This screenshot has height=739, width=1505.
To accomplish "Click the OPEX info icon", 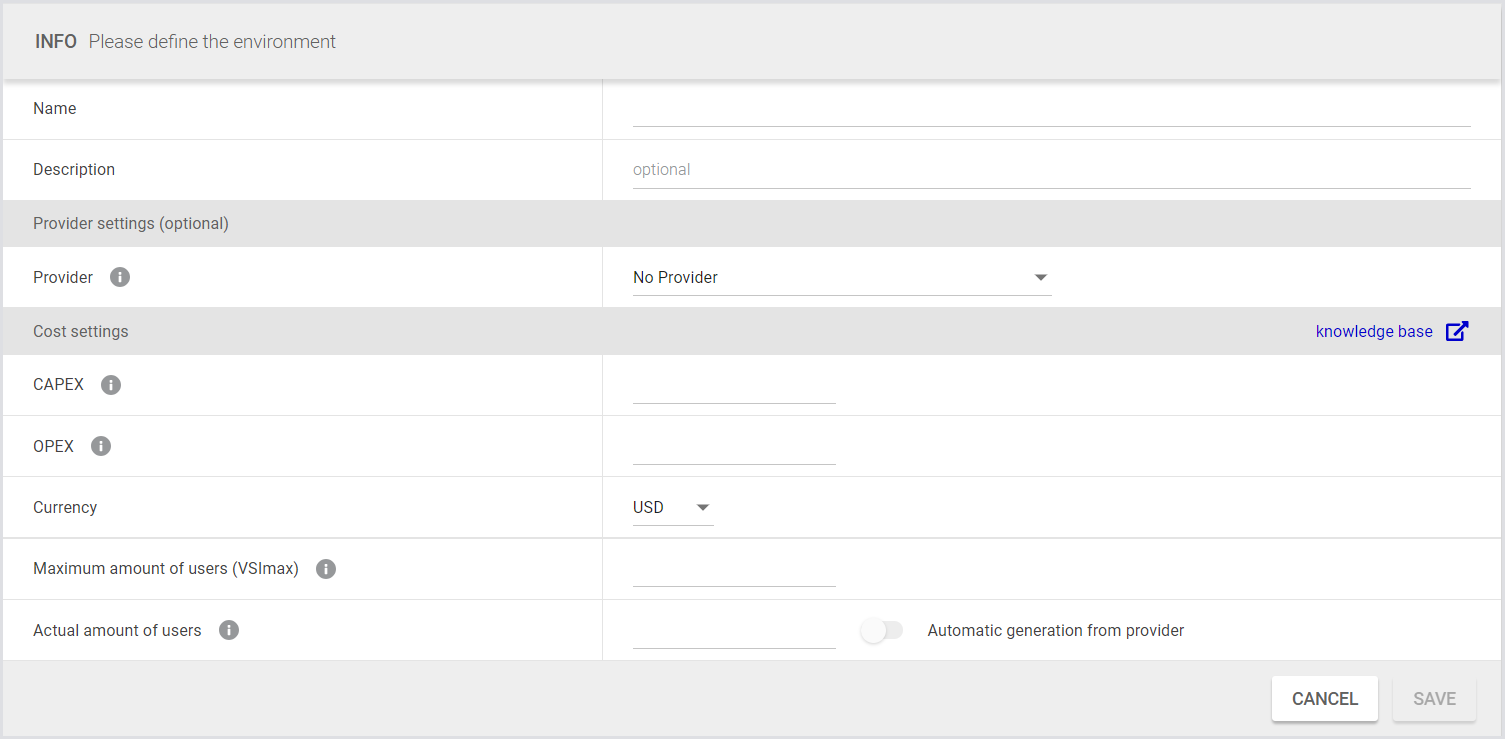I will 101,446.
